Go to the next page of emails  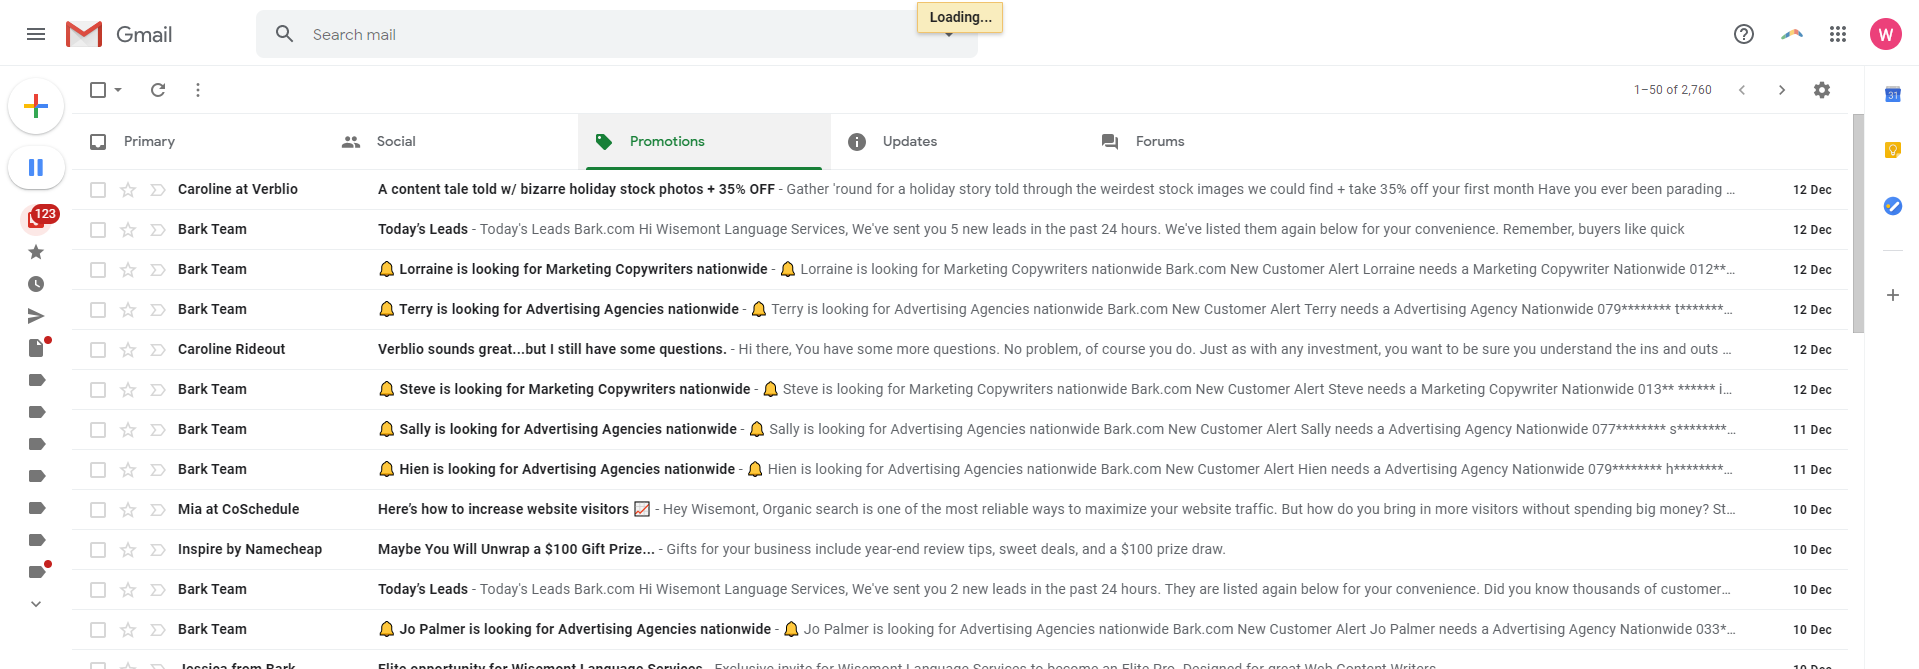click(1781, 90)
